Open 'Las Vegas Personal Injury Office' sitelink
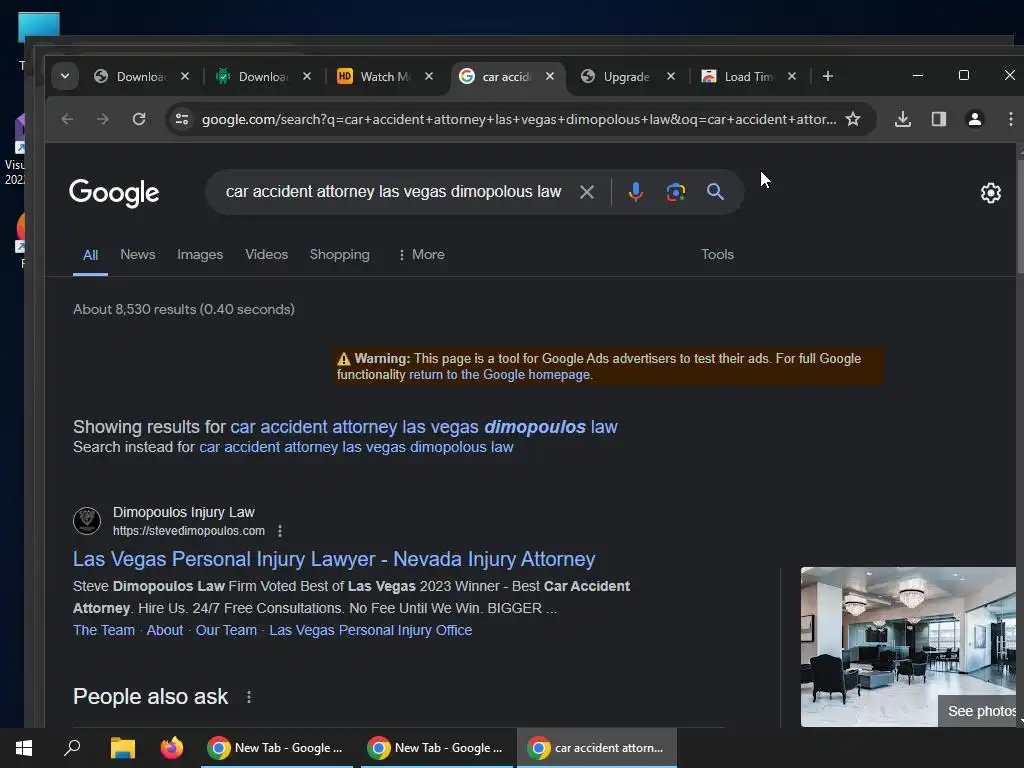This screenshot has height=768, width=1024. pyautogui.click(x=370, y=630)
